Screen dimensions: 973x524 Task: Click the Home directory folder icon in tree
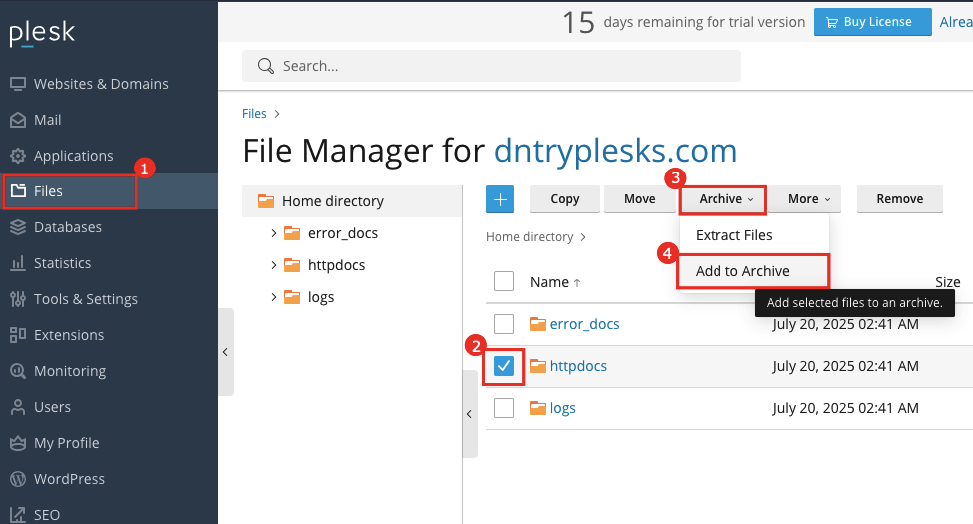[266, 201]
